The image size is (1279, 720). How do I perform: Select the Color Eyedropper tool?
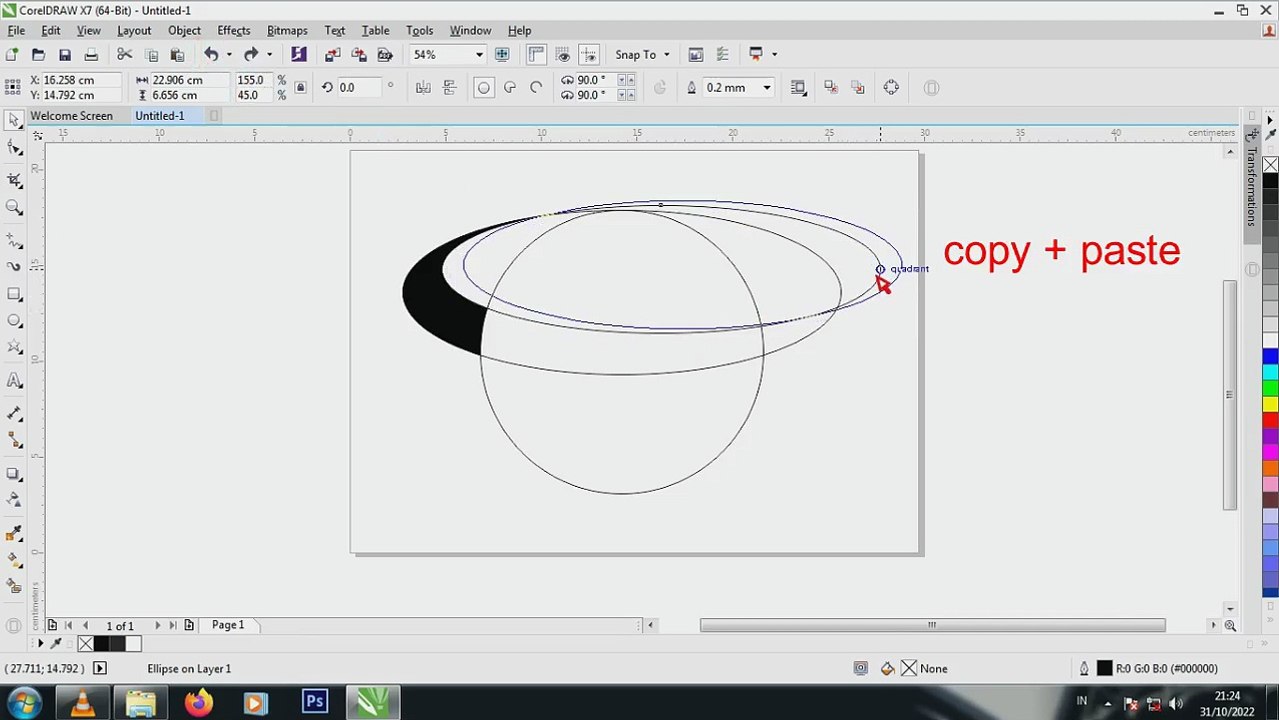click(x=14, y=535)
